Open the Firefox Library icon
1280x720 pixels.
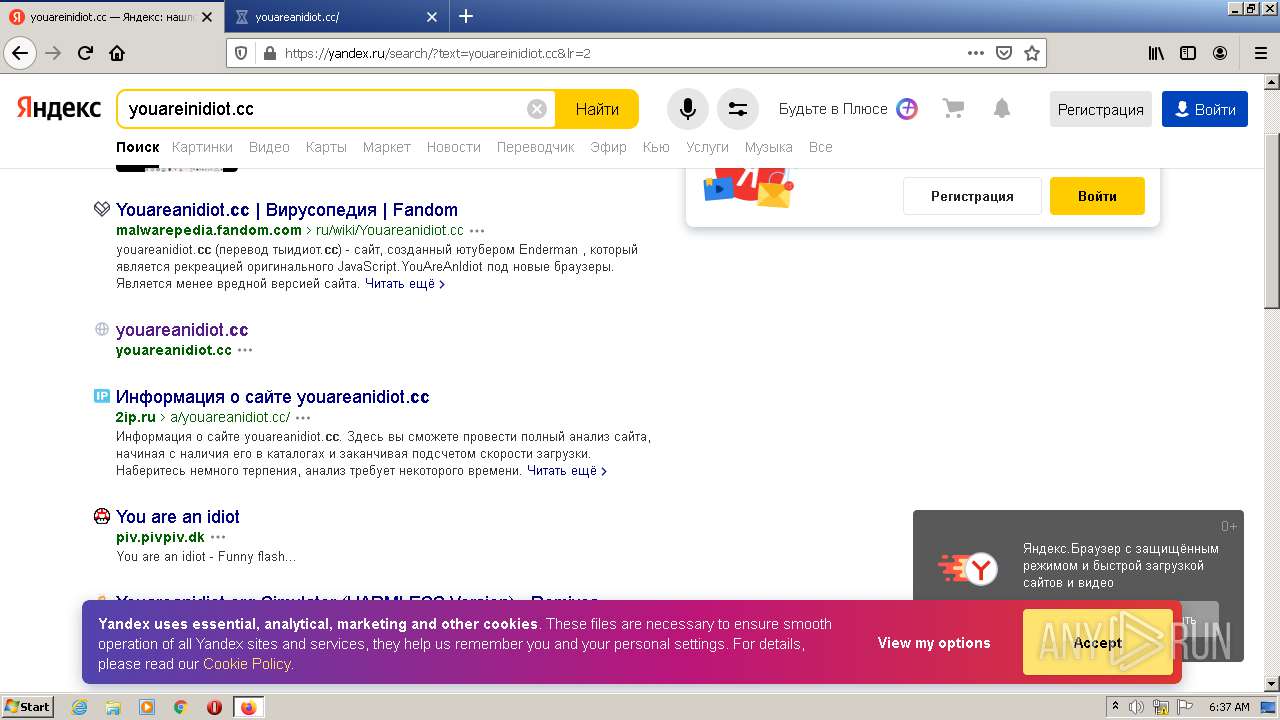point(1156,53)
